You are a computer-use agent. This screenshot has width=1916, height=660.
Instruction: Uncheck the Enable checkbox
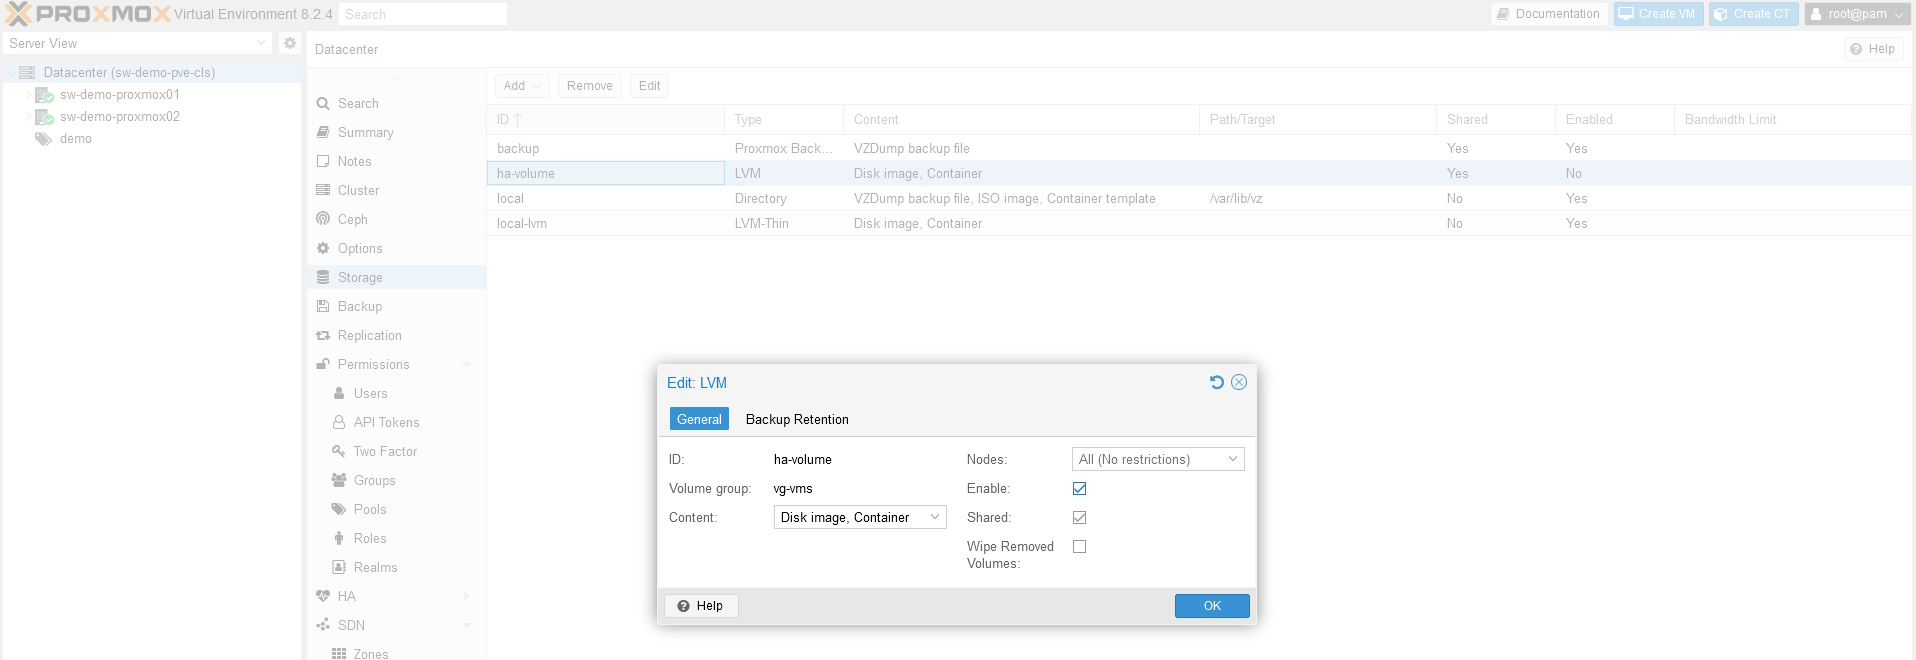(1079, 489)
